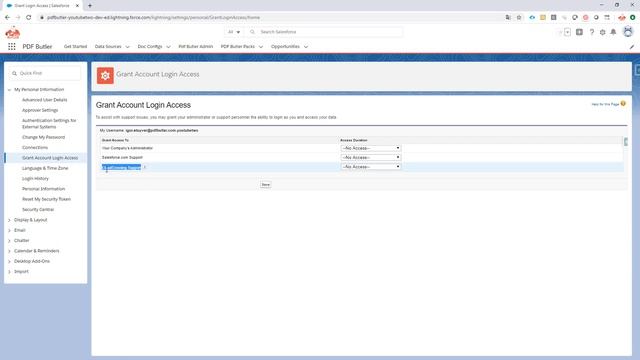Close the Grant Login Access tab
This screenshot has height=360, width=640.
pyautogui.click(x=77, y=6)
